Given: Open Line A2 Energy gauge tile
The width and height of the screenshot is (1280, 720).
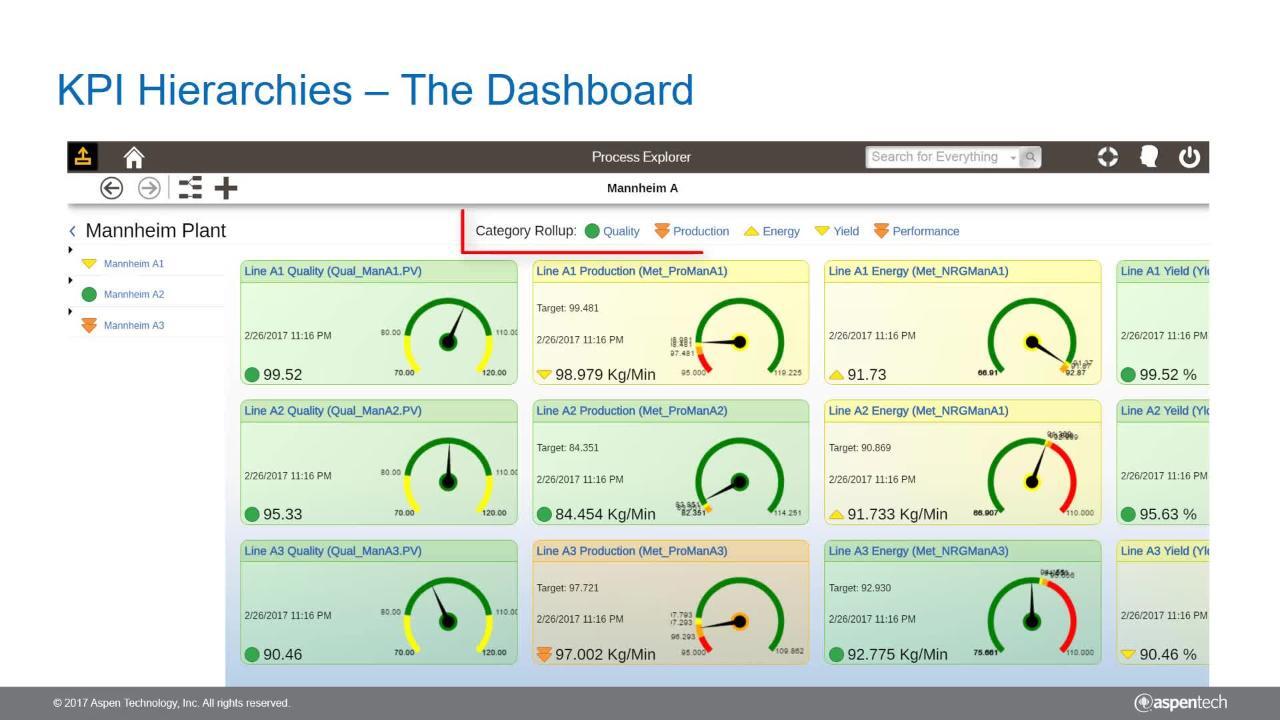Looking at the screenshot, I should 962,462.
